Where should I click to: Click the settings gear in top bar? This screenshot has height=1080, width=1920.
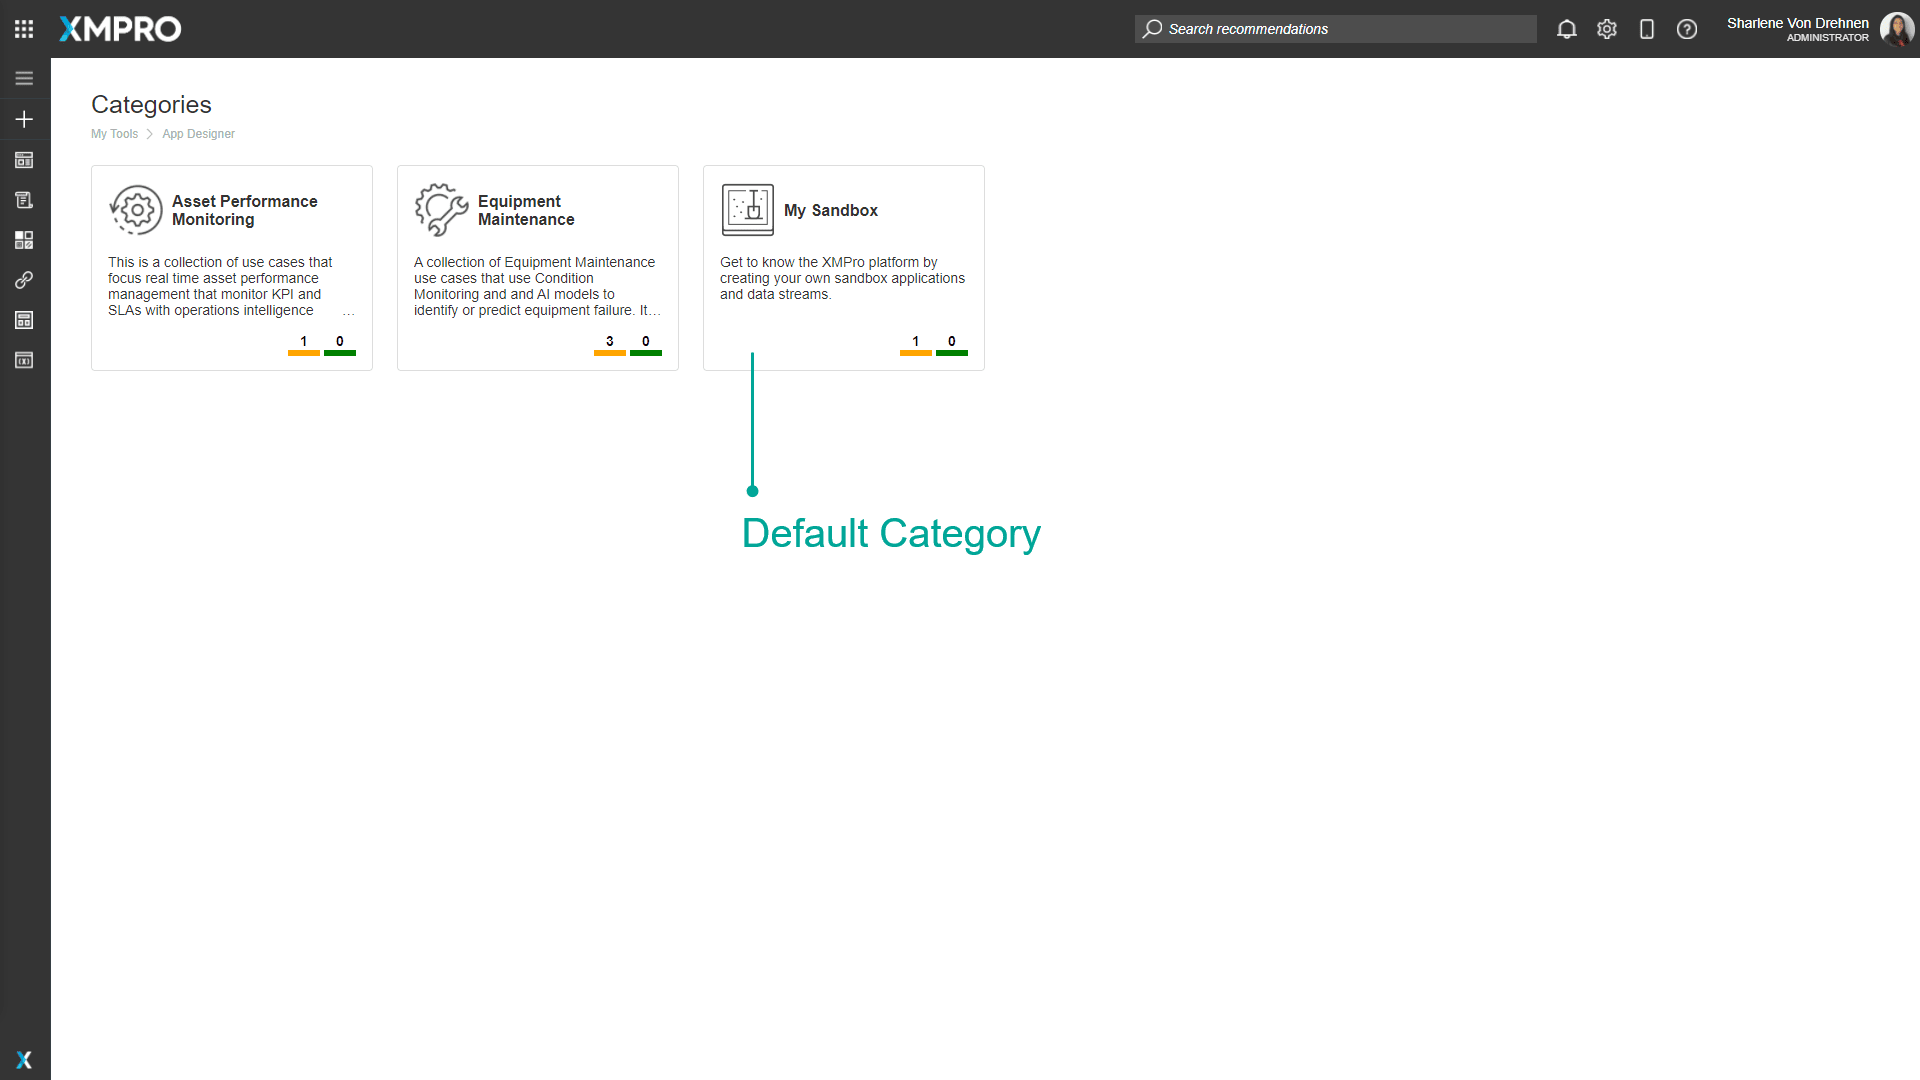tap(1607, 29)
